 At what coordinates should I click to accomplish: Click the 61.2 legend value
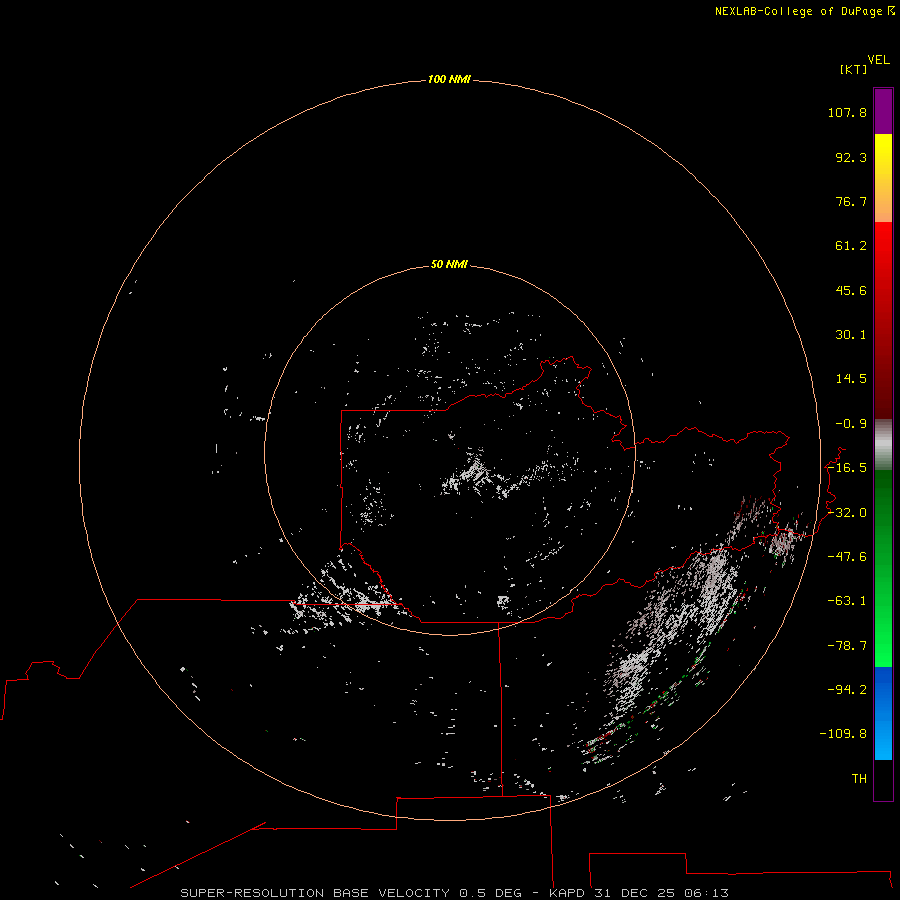click(x=851, y=246)
